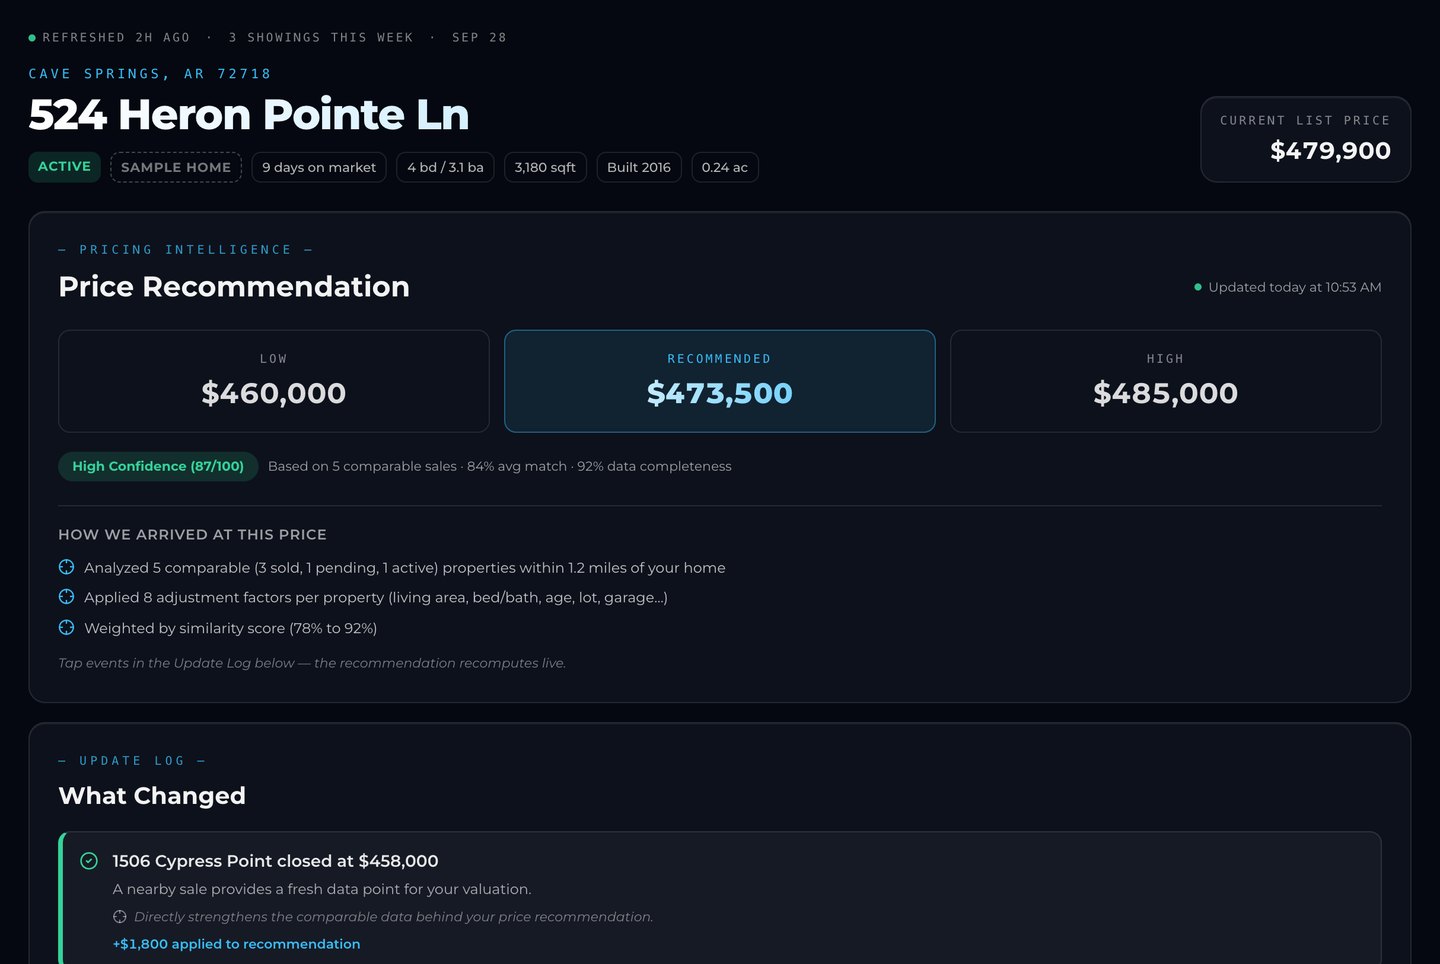Screen dimensions: 1440x964
Task: Open the '1506 Cypress Point closed at $458,000' event
Action: pyautogui.click(x=720, y=898)
